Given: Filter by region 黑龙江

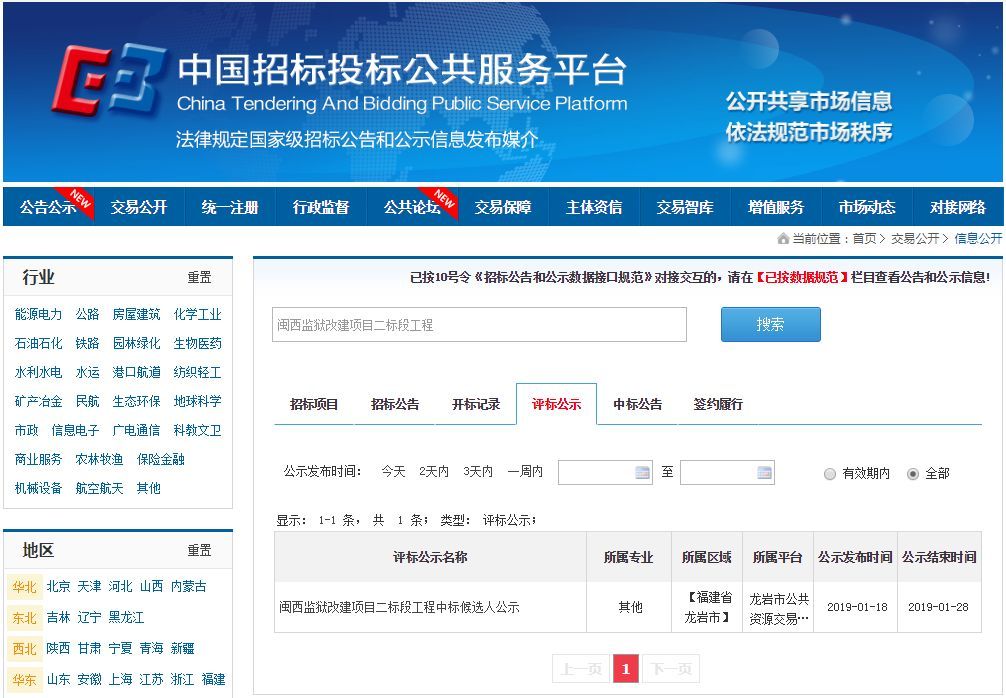Looking at the screenshot, I should pos(126,617).
